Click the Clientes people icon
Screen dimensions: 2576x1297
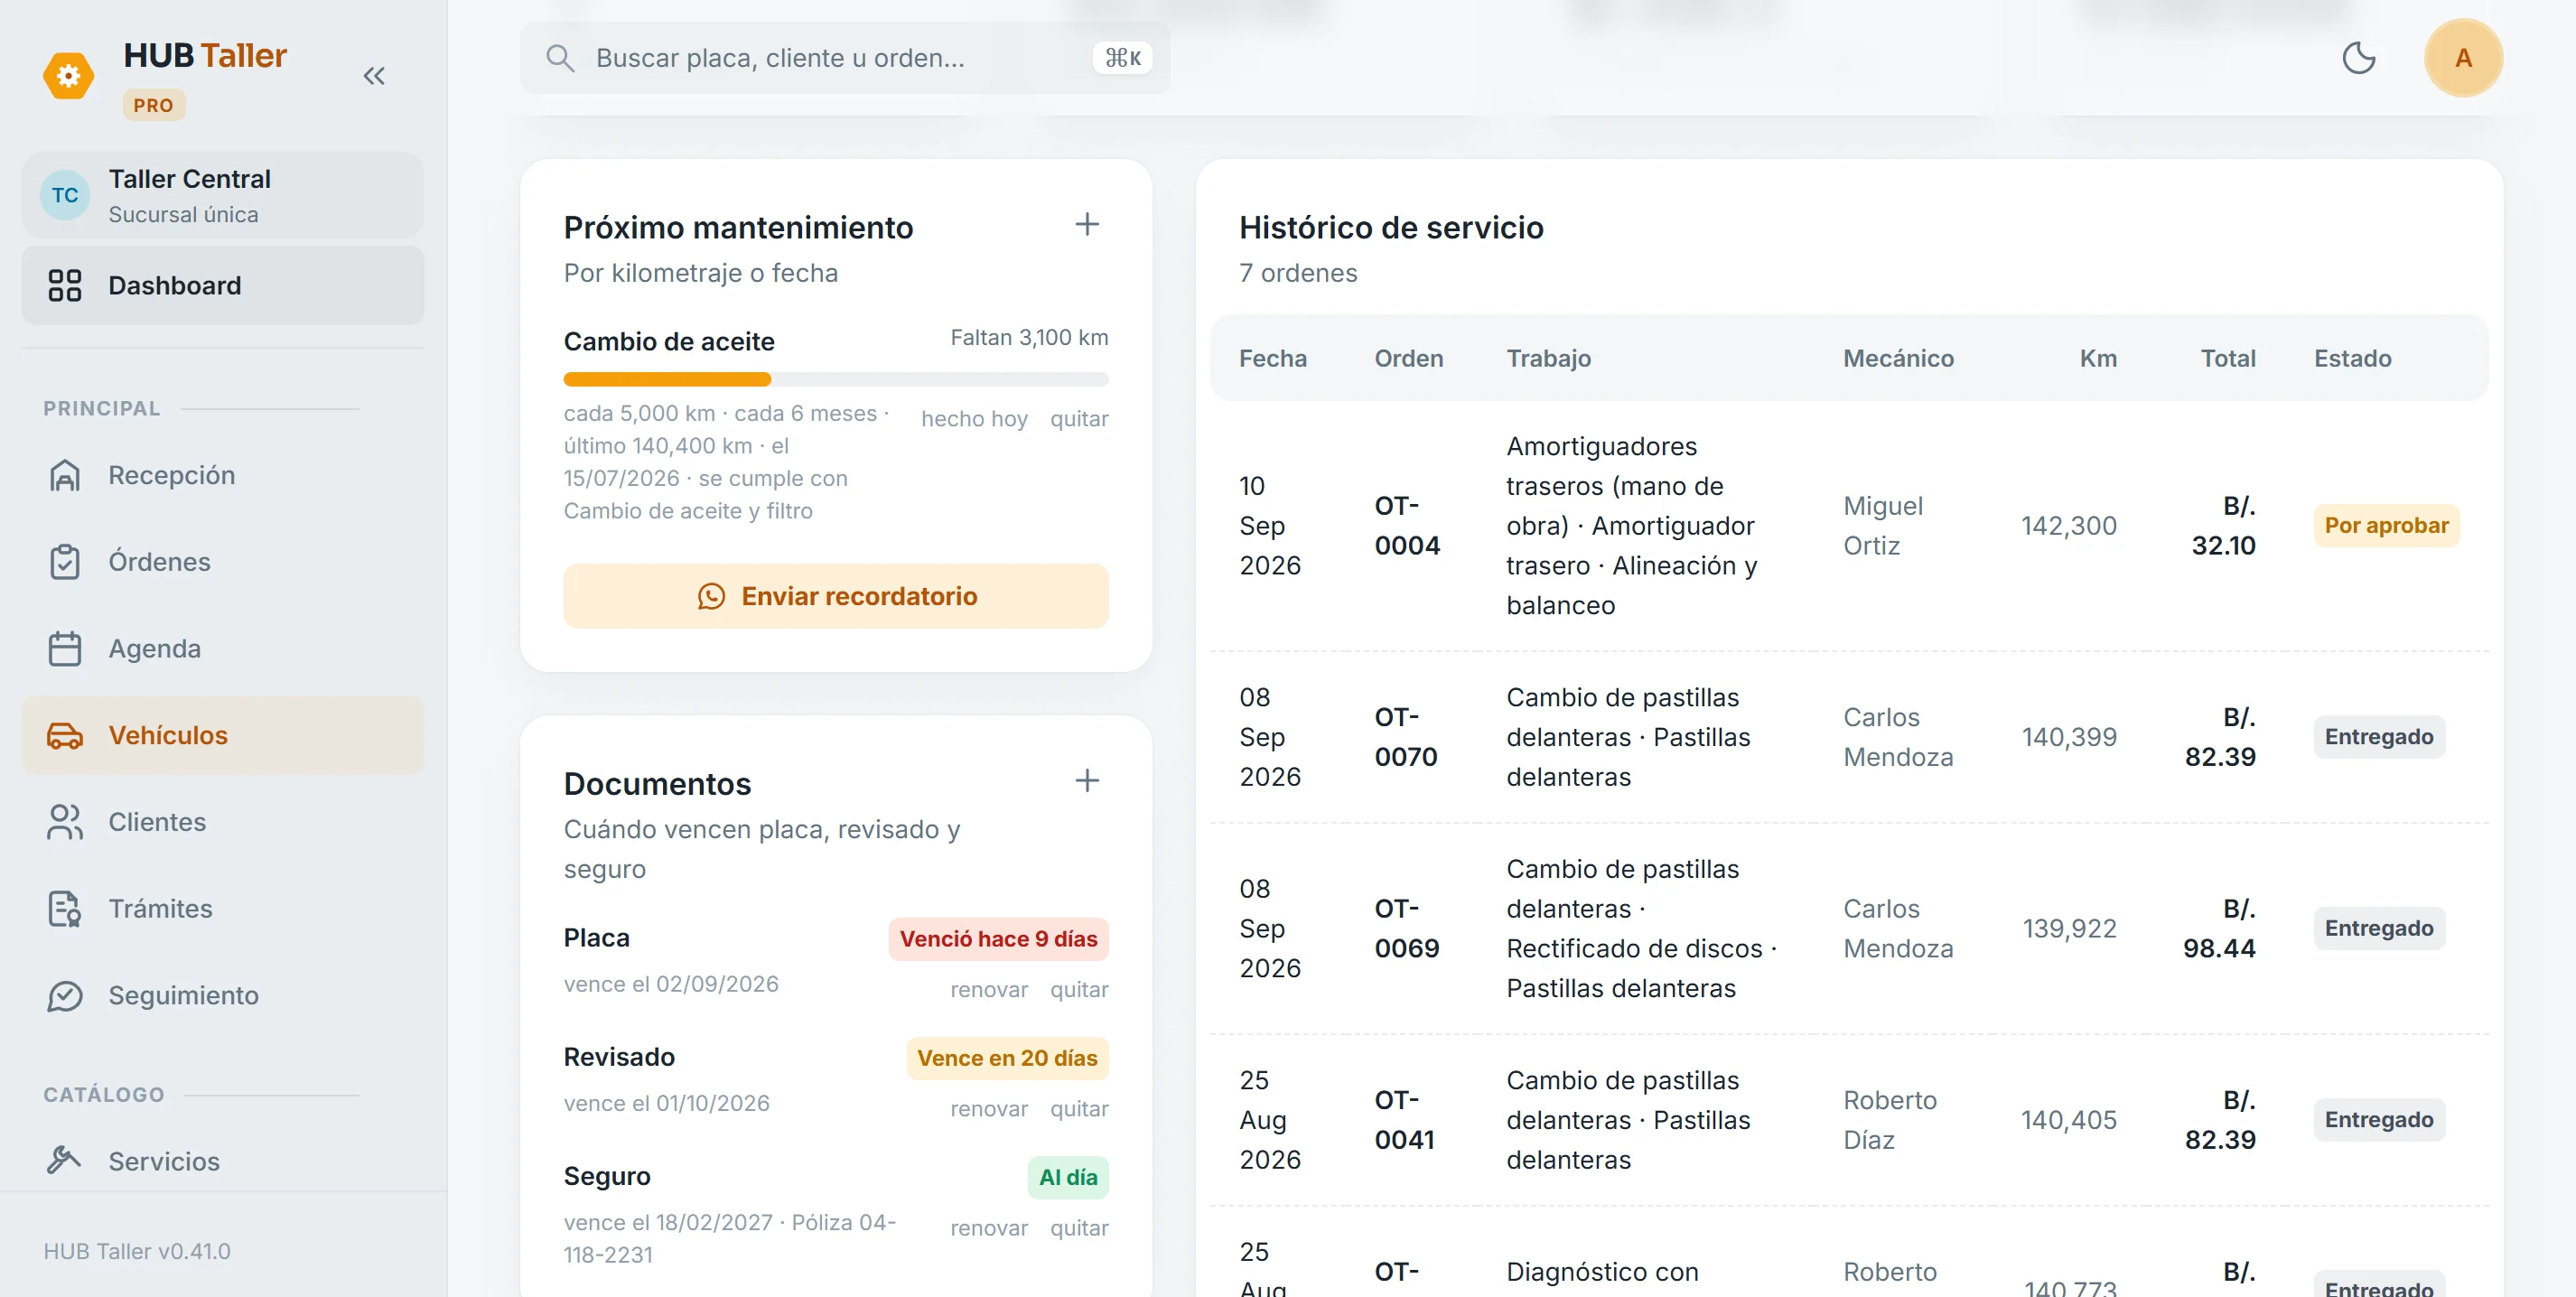pos(65,822)
